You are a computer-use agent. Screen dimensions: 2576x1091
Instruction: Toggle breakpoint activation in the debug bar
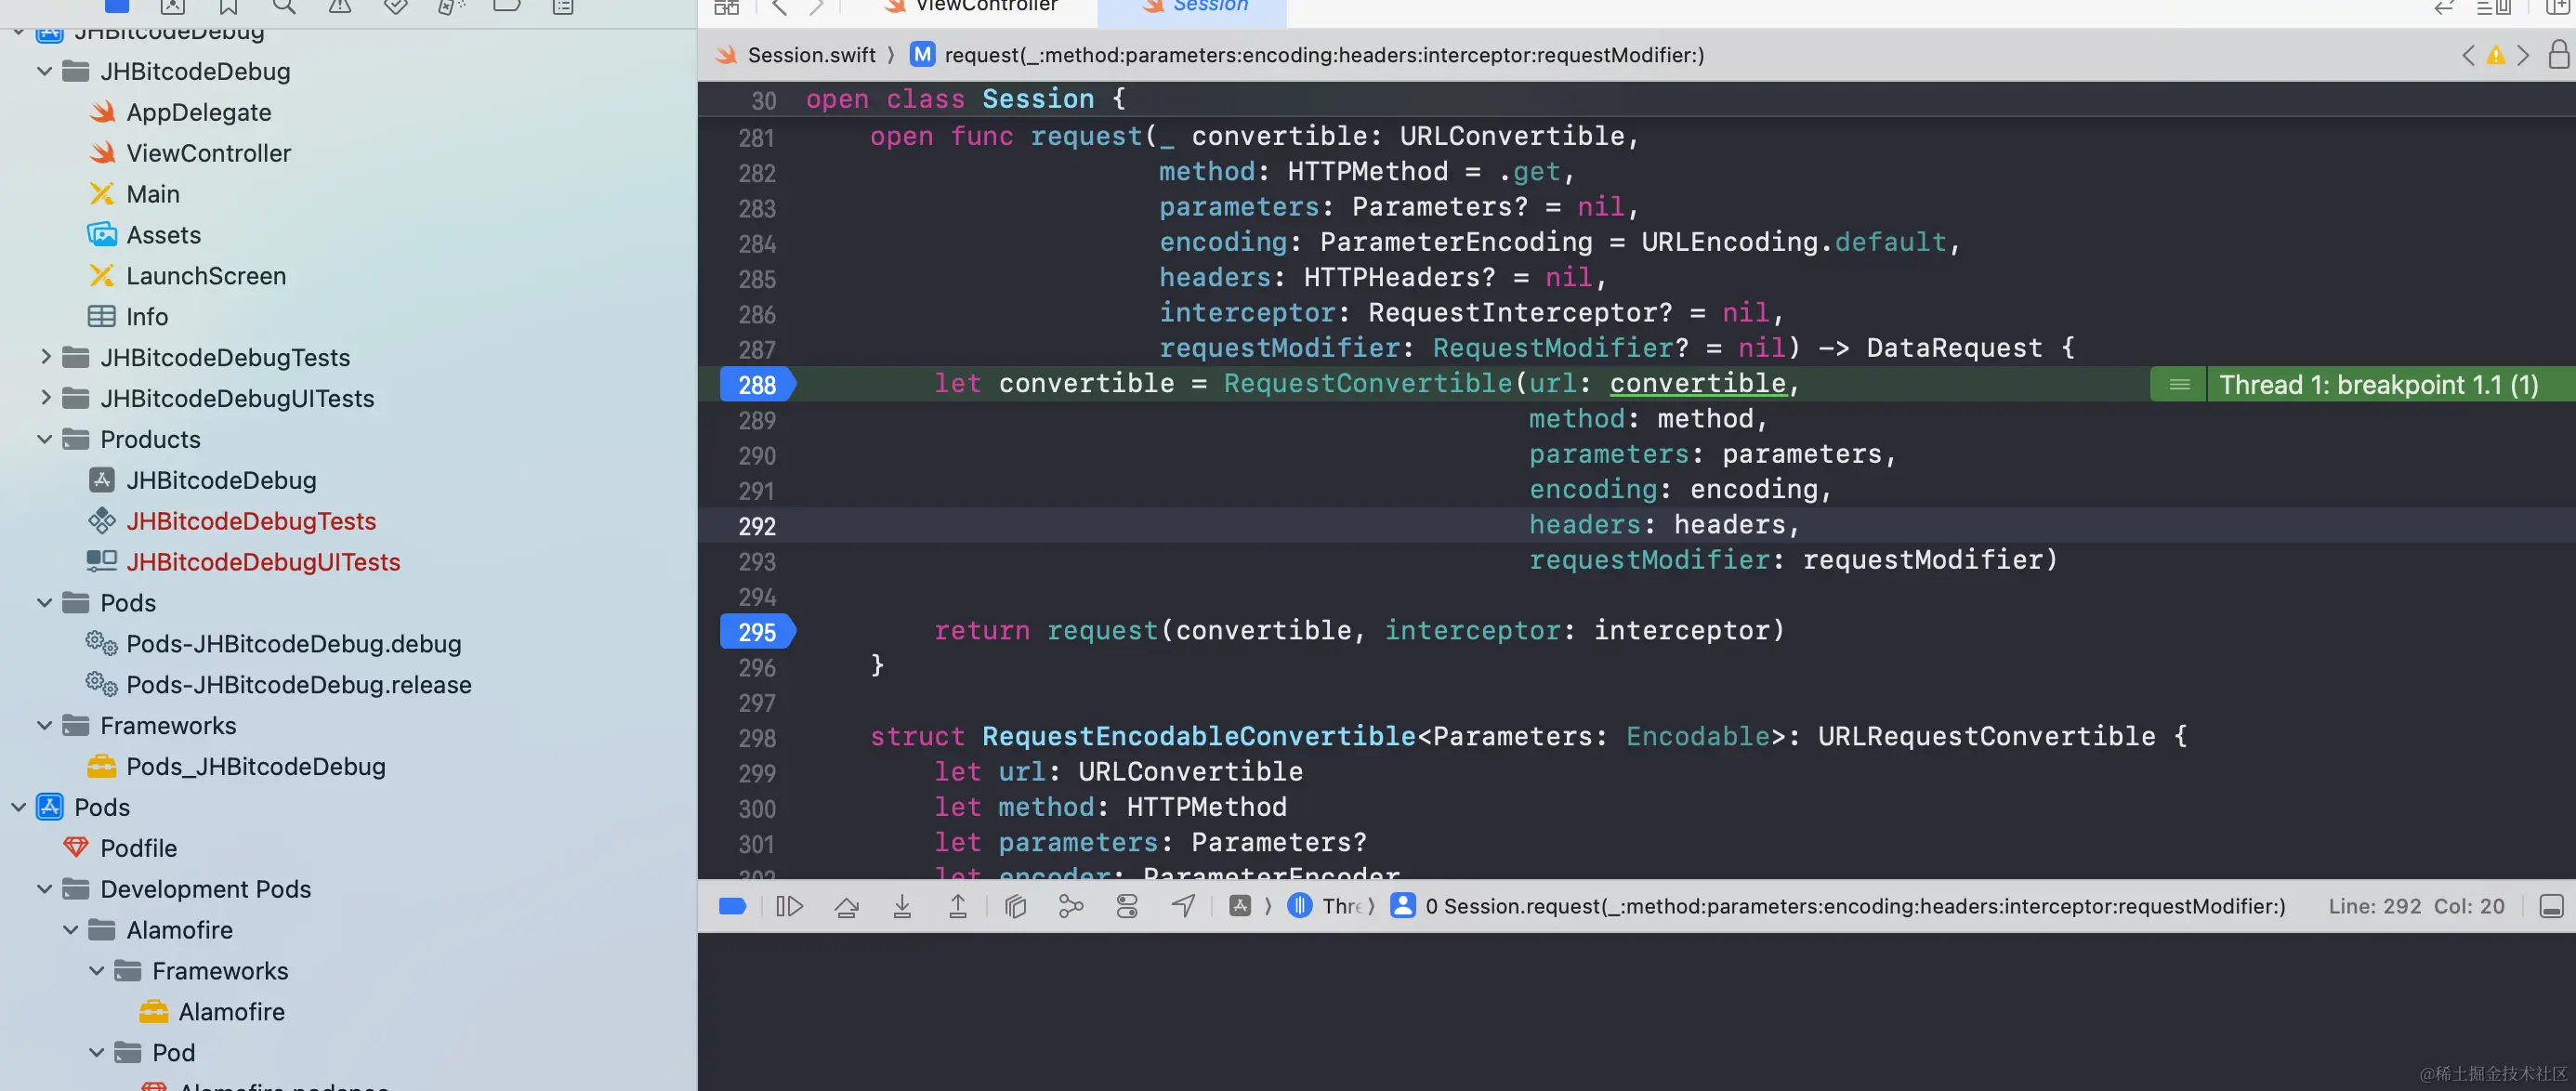[x=732, y=906]
